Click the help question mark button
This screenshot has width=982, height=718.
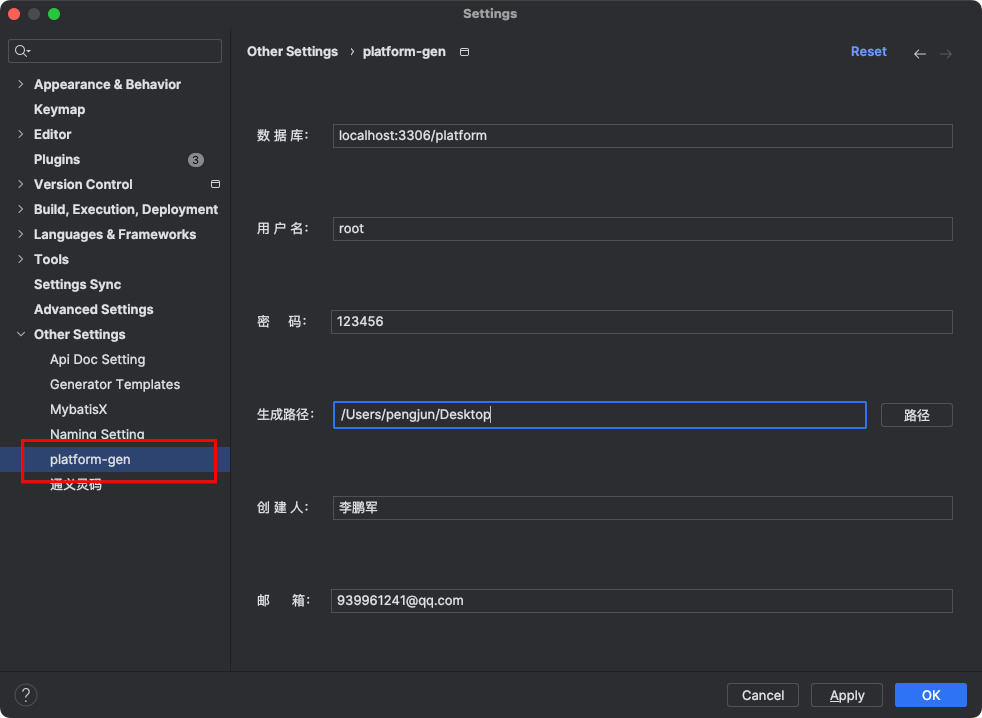coord(26,695)
